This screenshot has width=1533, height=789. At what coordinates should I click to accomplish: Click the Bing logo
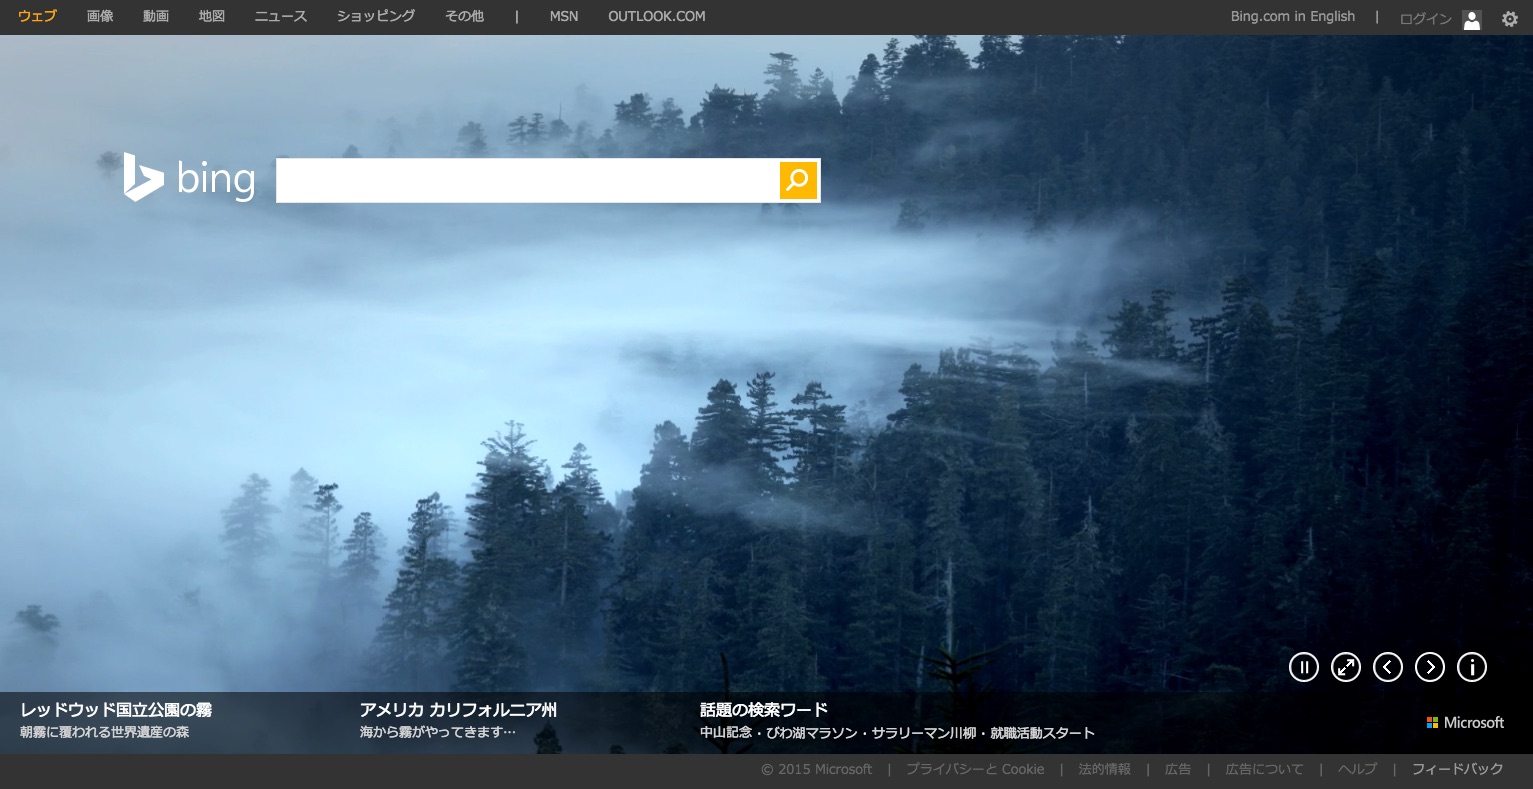(x=189, y=179)
